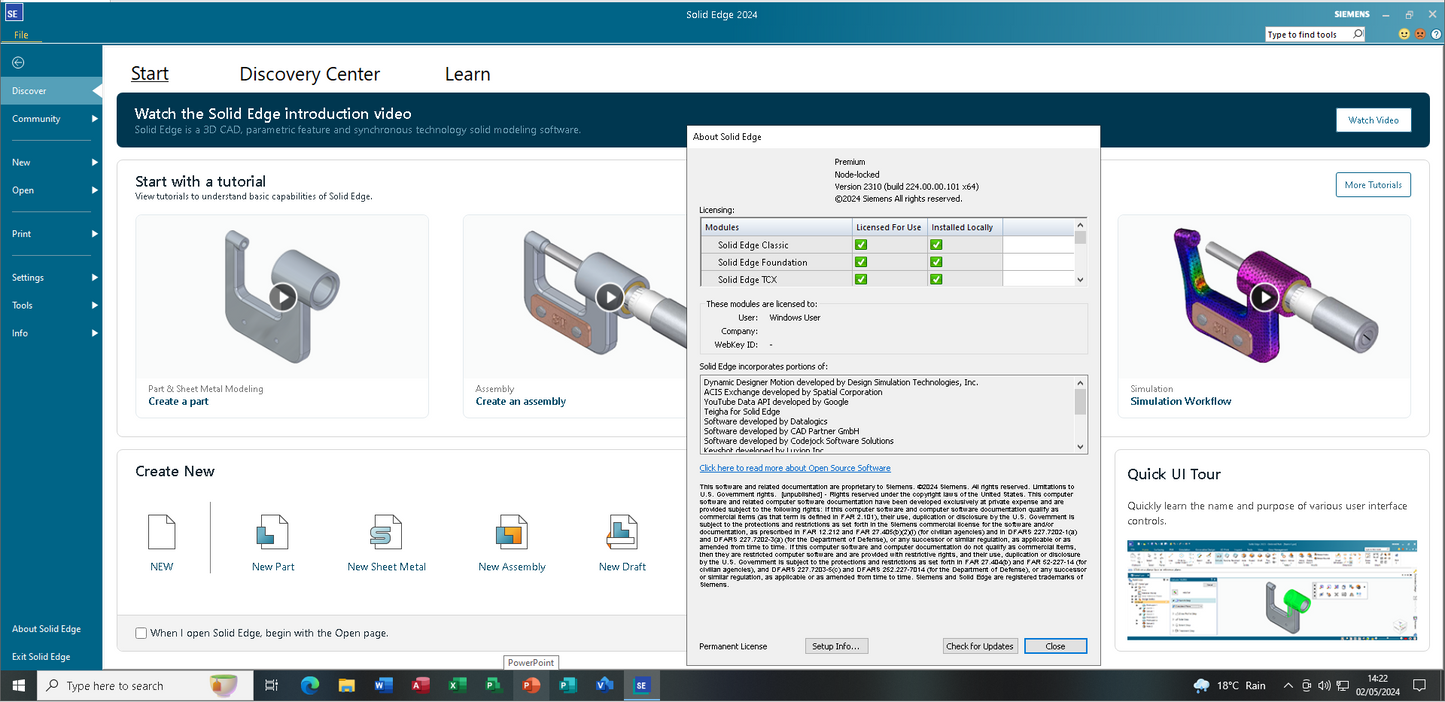This screenshot has height=702, width=1445.
Task: Send negative feedback with the sad face
Action: [1419, 34]
